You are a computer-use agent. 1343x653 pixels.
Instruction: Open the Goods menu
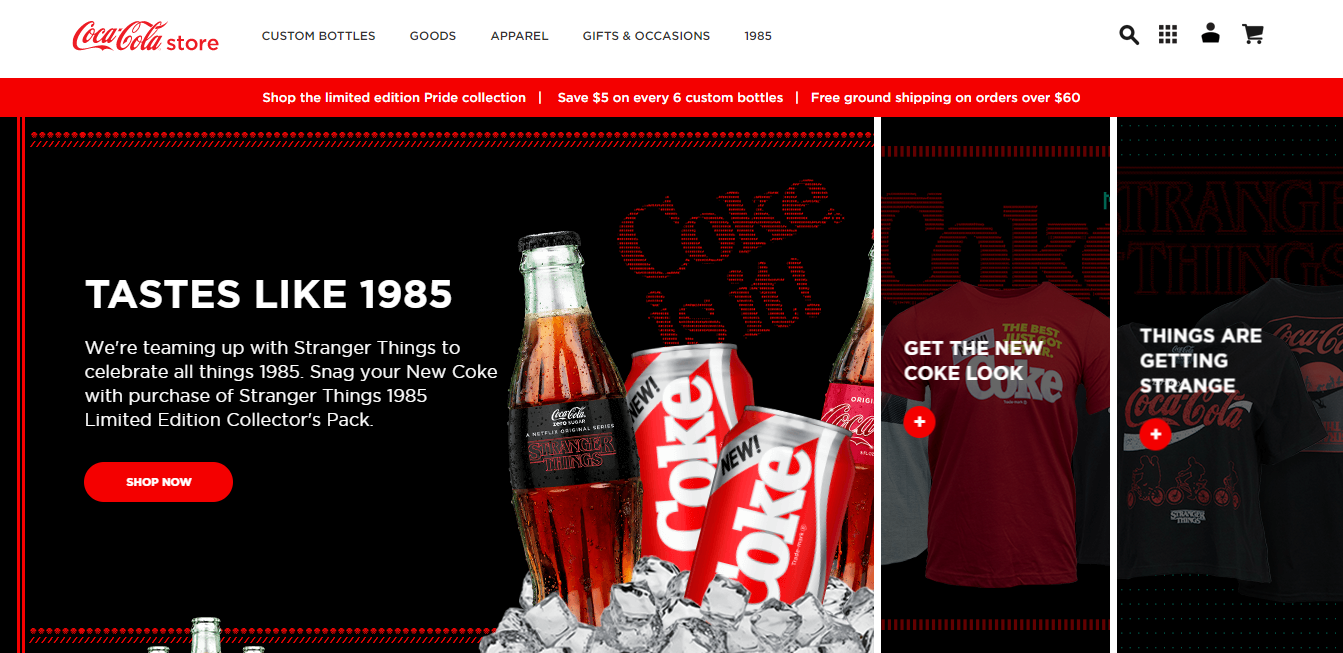coord(433,36)
